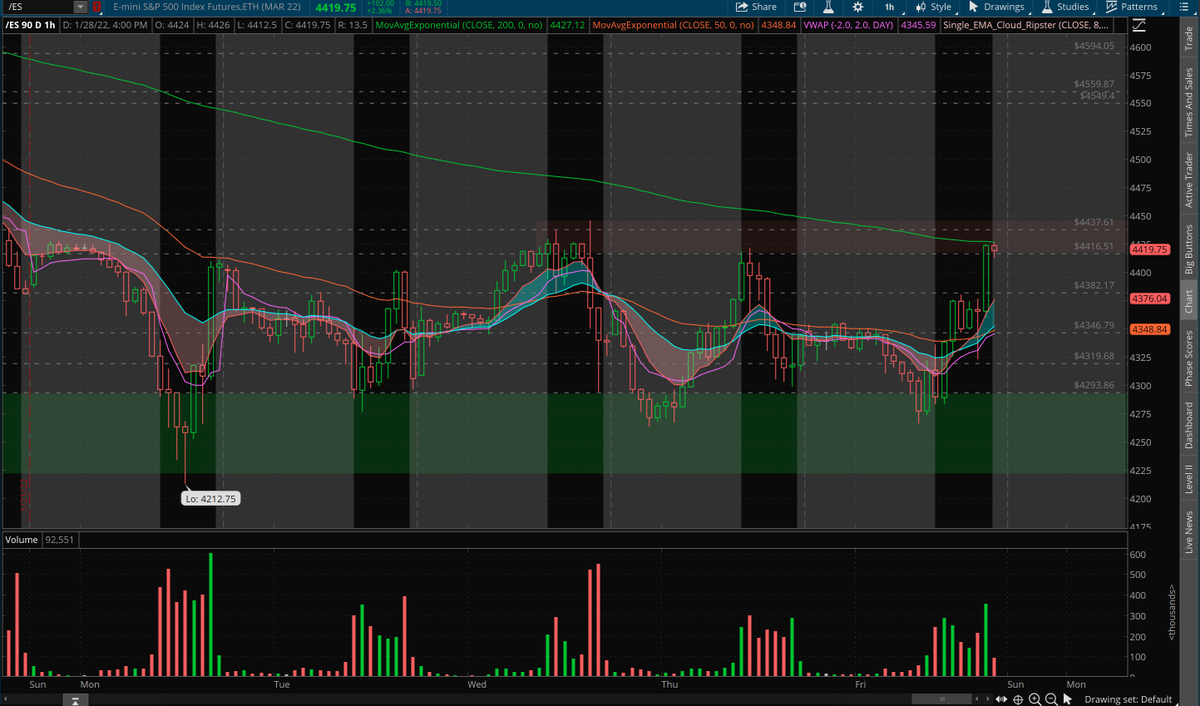1200x706 pixels.
Task: Select the Live News sidebar tab
Action: (1188, 532)
